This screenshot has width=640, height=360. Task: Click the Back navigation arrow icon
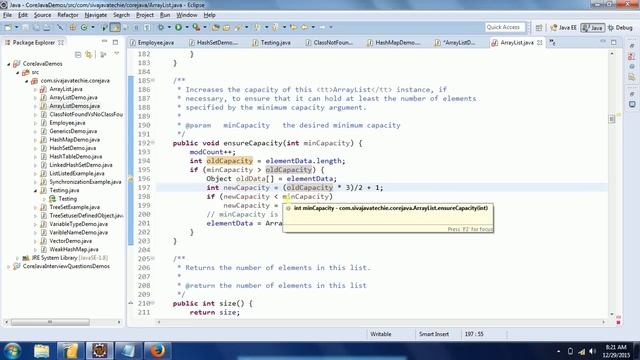[304, 27]
